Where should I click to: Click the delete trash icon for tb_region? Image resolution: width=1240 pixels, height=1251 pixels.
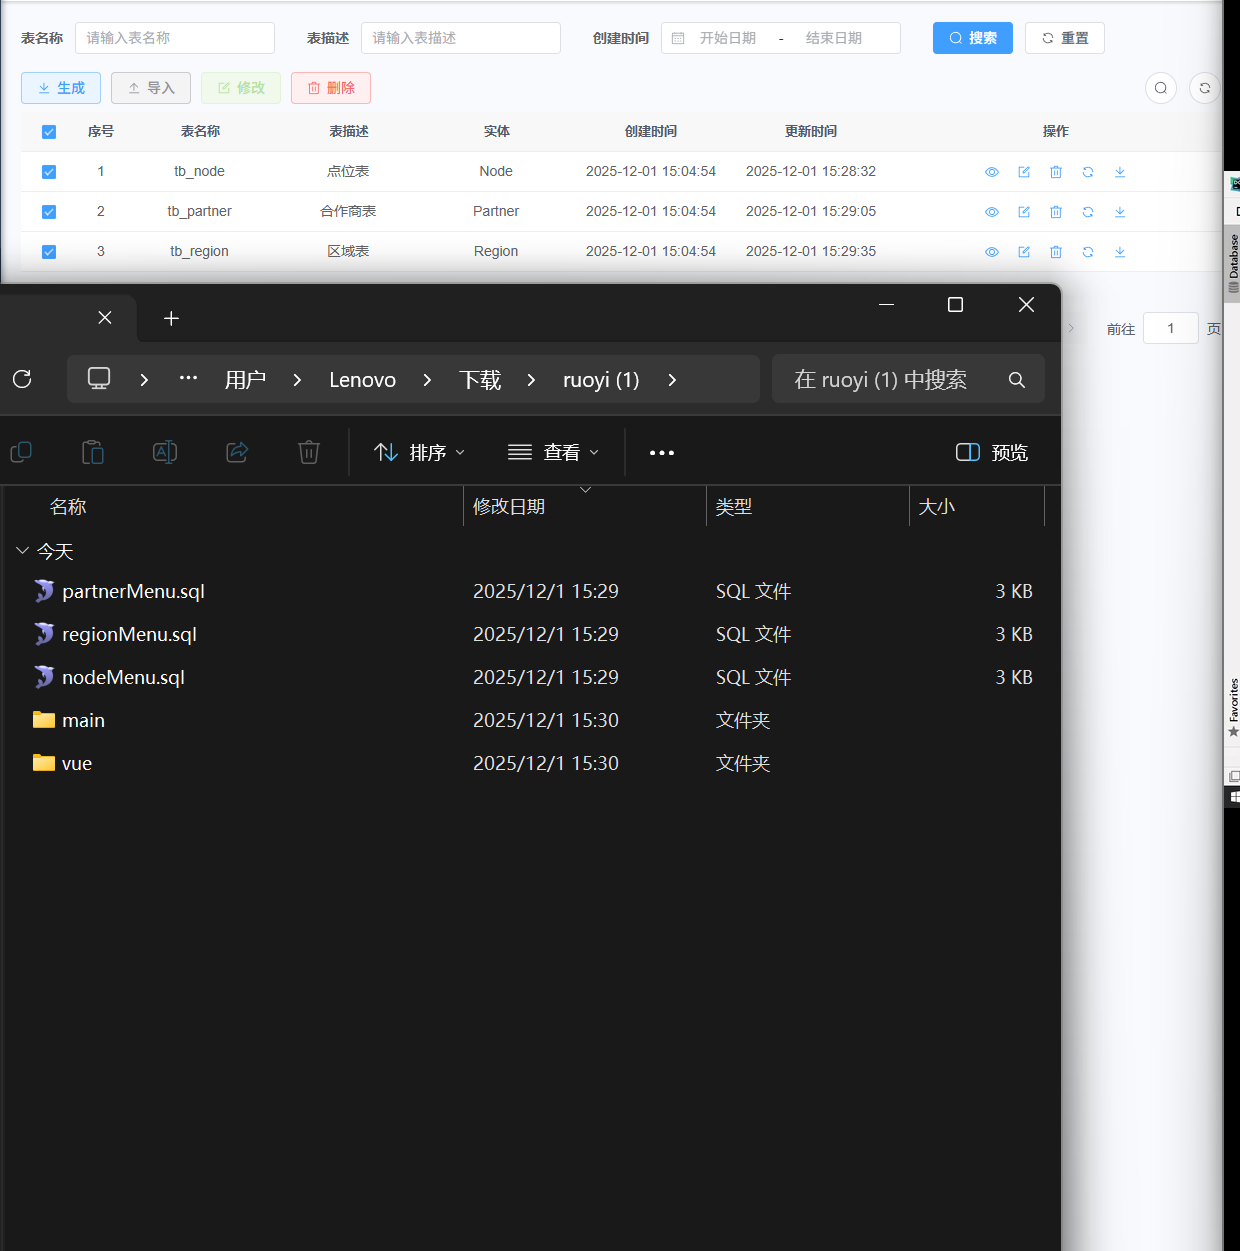click(x=1055, y=252)
